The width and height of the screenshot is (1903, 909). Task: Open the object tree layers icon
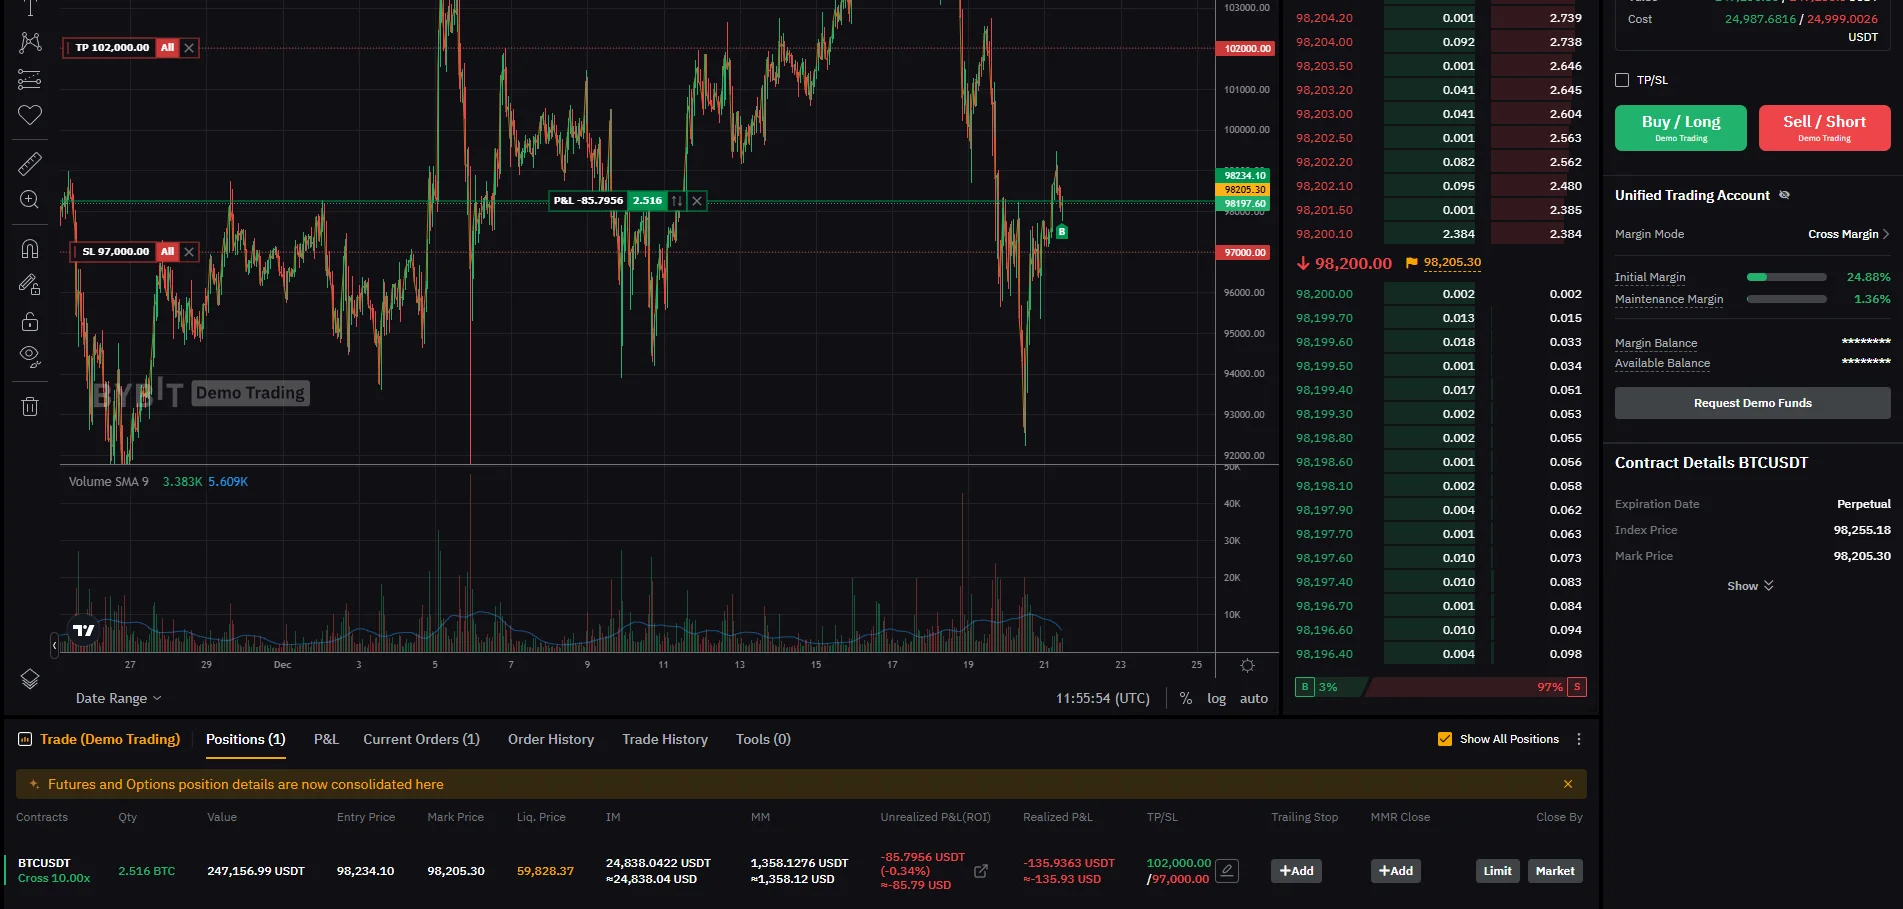[30, 679]
